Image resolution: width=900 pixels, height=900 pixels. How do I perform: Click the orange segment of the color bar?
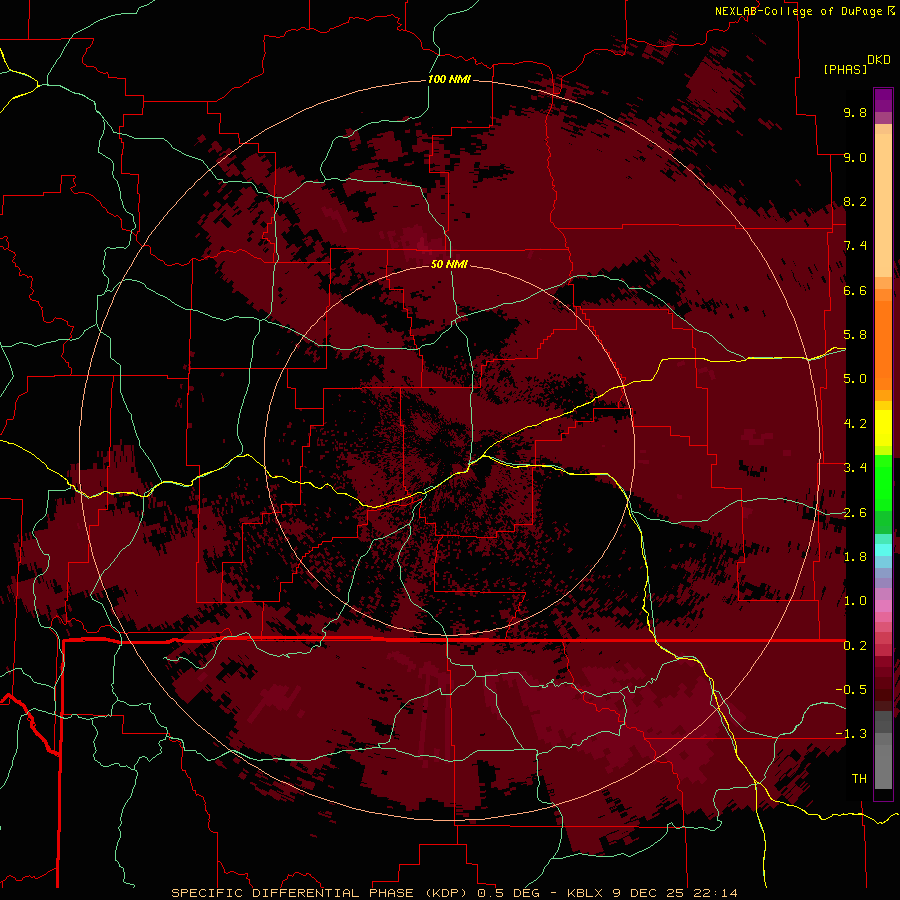tap(883, 344)
